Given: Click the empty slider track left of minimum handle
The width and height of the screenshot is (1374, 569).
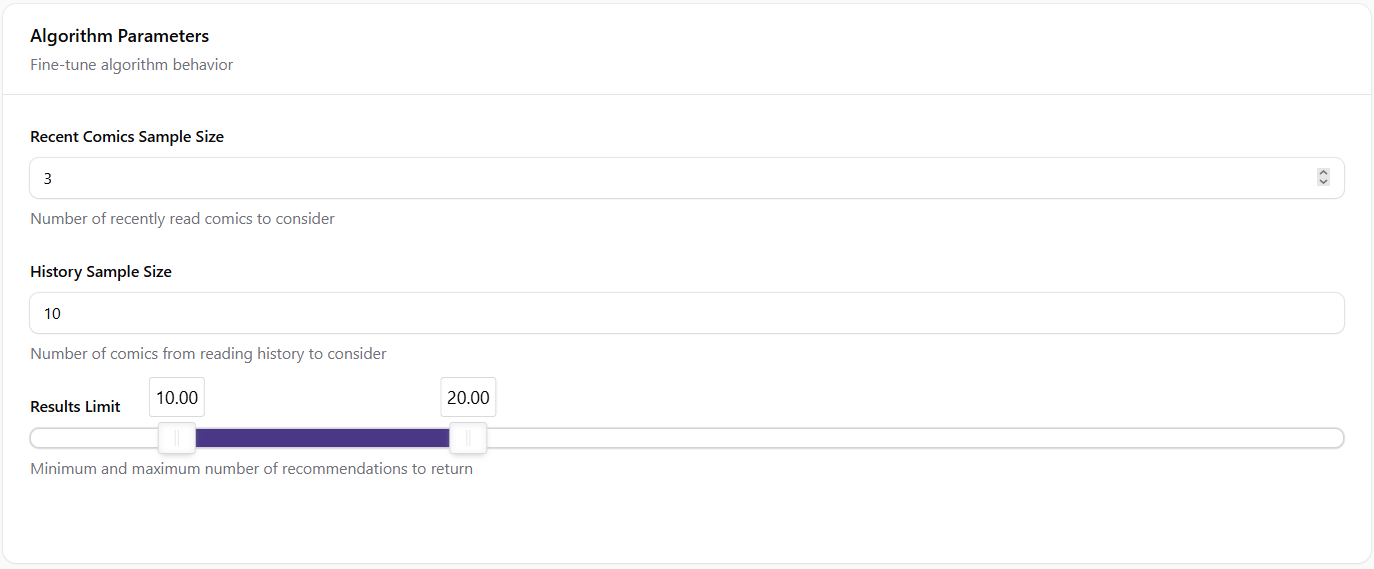Looking at the screenshot, I should pyautogui.click(x=95, y=438).
